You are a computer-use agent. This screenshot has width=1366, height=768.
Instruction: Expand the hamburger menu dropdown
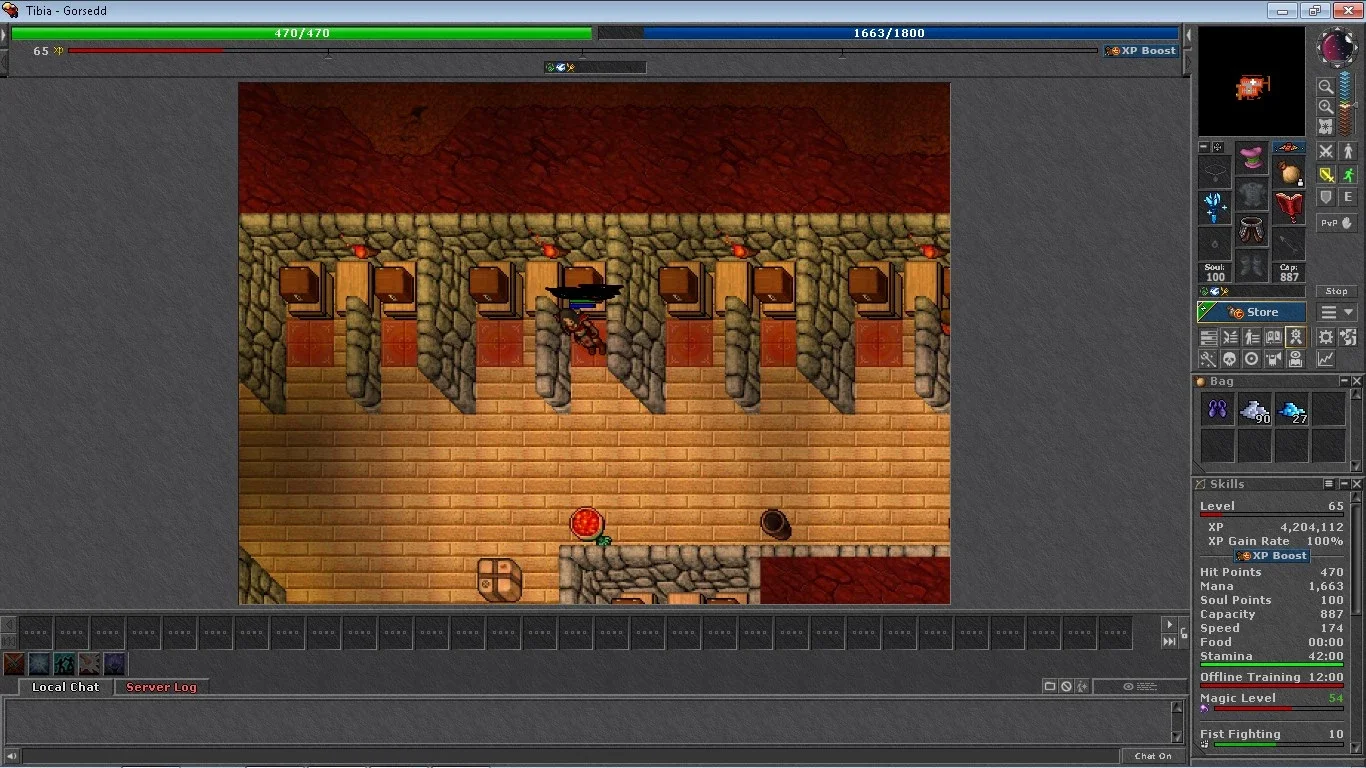pyautogui.click(x=1337, y=312)
